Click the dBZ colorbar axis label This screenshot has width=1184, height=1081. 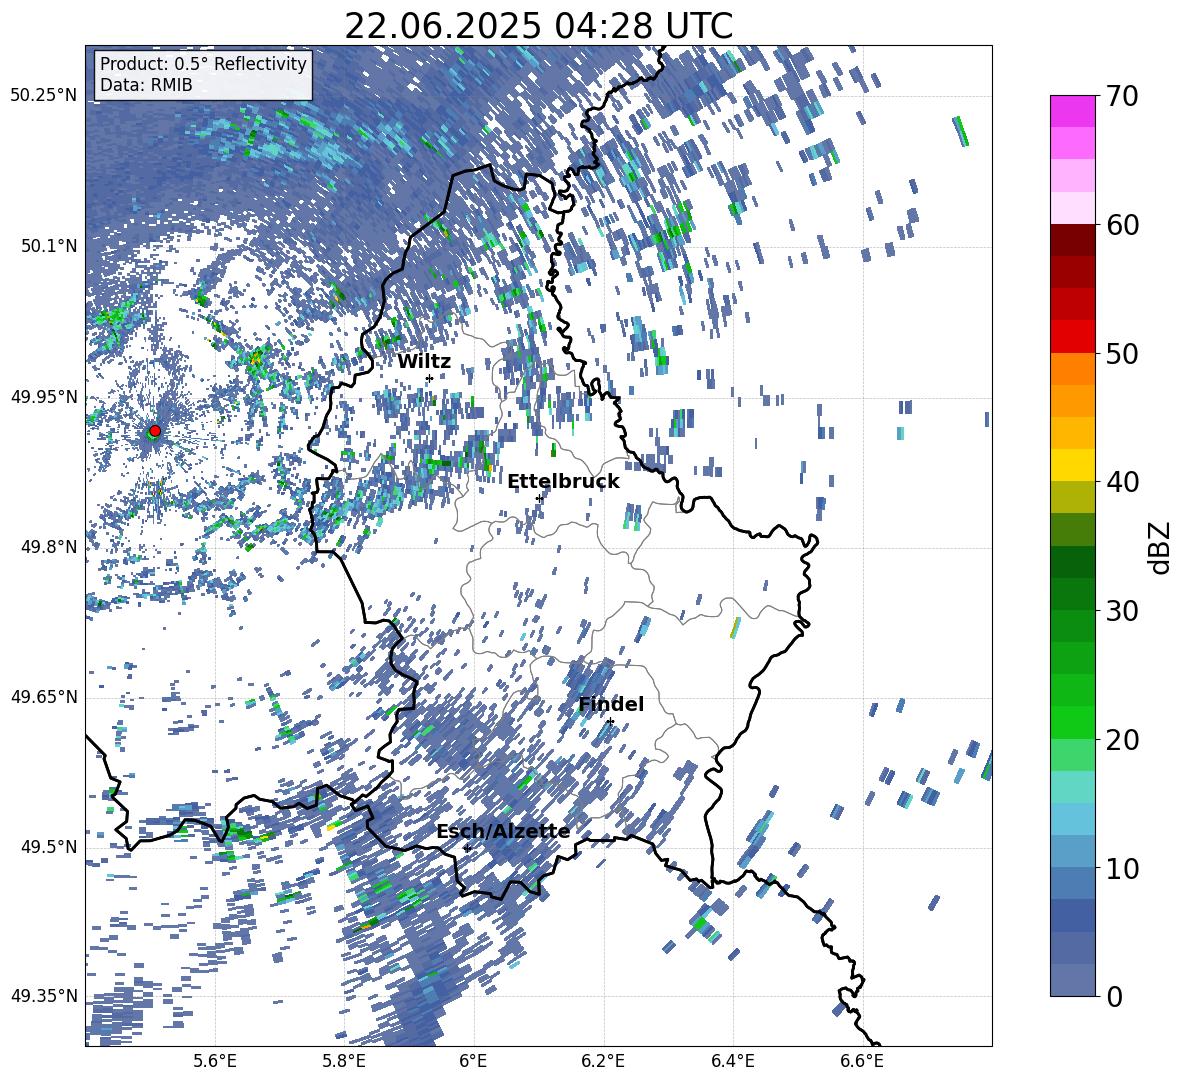(1160, 547)
